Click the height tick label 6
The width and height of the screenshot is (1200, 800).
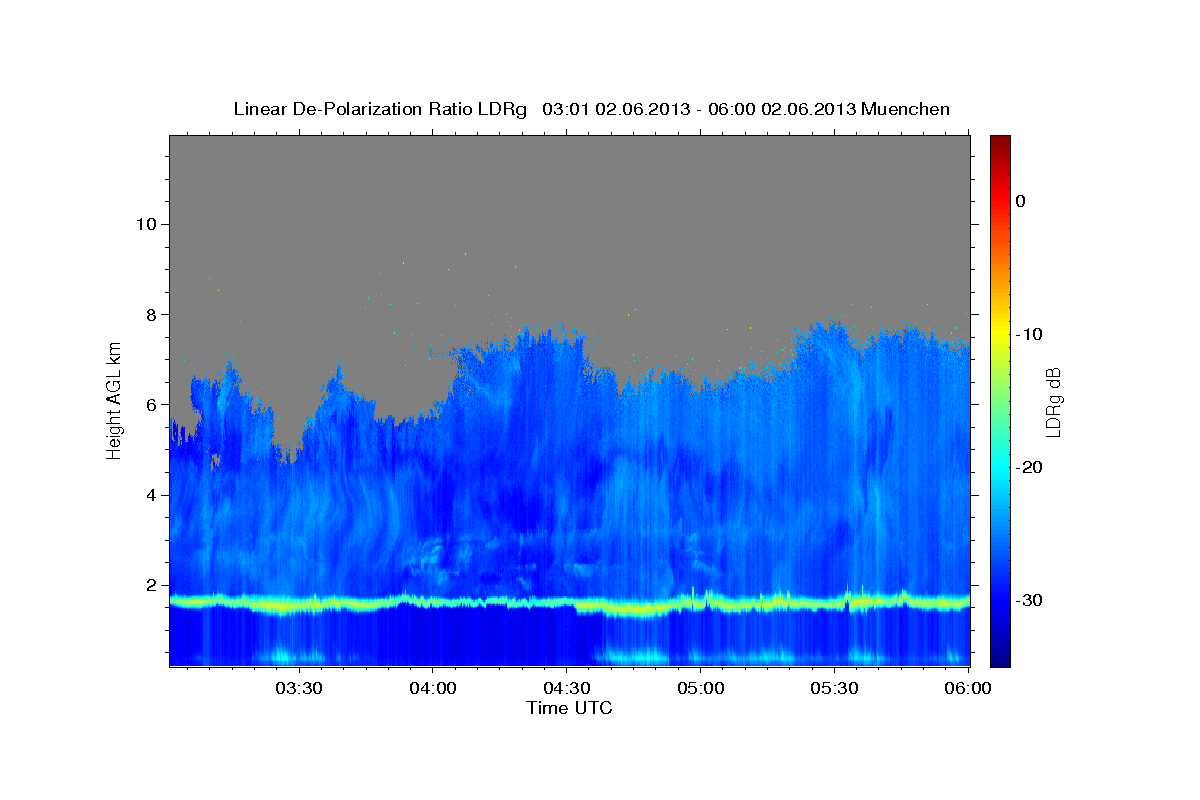149,405
